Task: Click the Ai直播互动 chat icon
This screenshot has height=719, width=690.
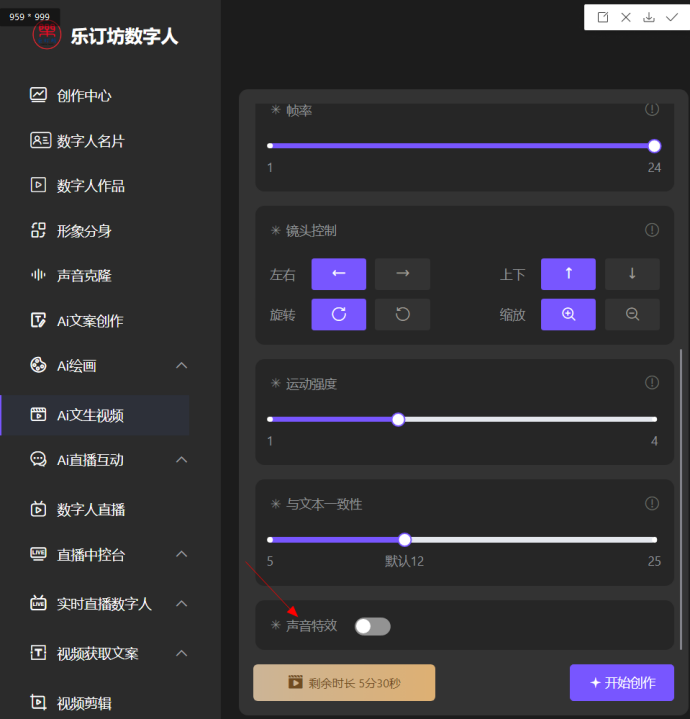Action: click(x=38, y=459)
